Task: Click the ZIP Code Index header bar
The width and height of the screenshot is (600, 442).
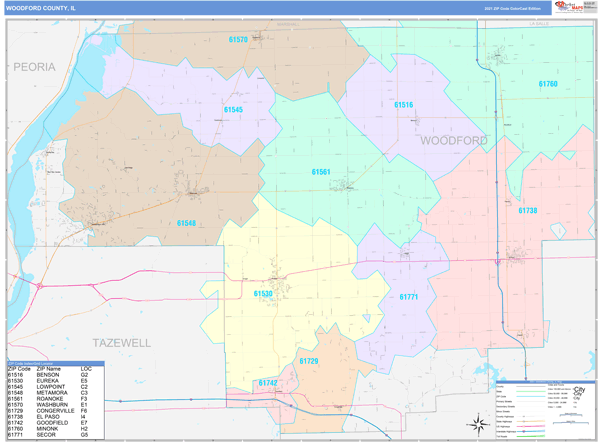Action: tap(56, 364)
